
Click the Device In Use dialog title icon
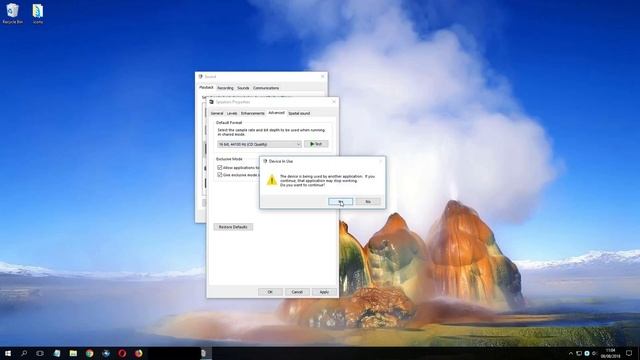tap(265, 161)
